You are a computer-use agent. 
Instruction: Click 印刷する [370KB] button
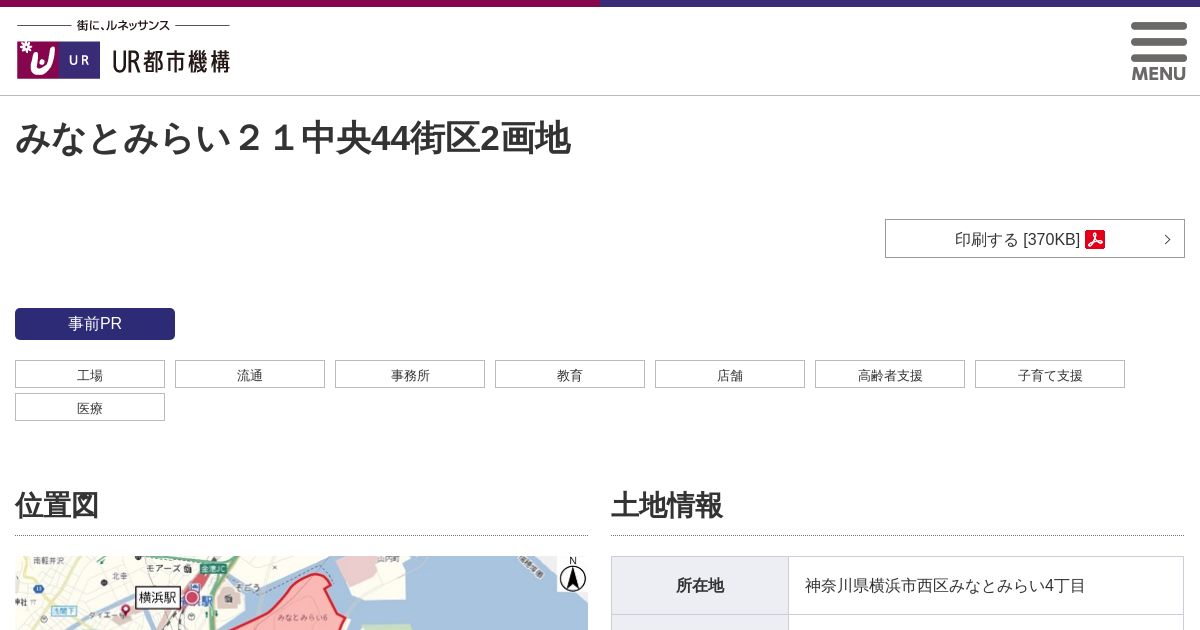coord(1035,239)
